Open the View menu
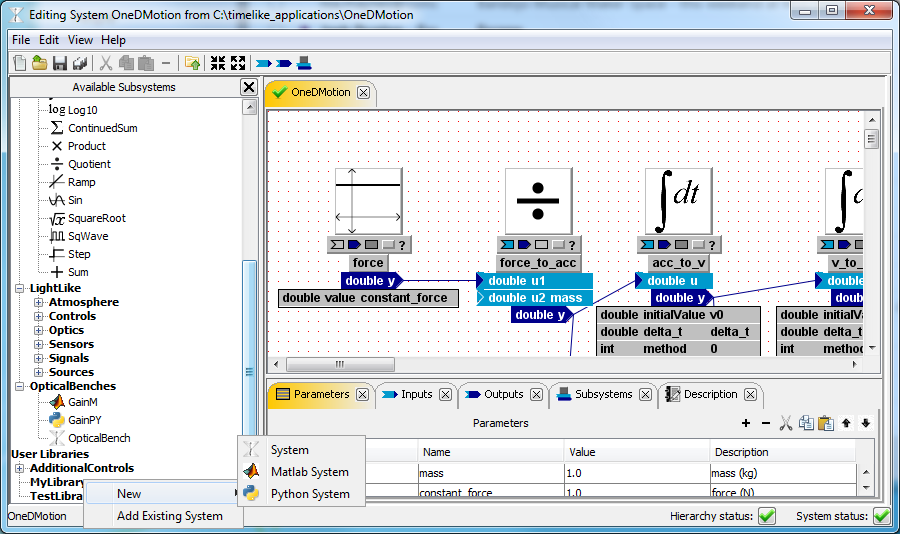This screenshot has height=534, width=900. tap(80, 40)
